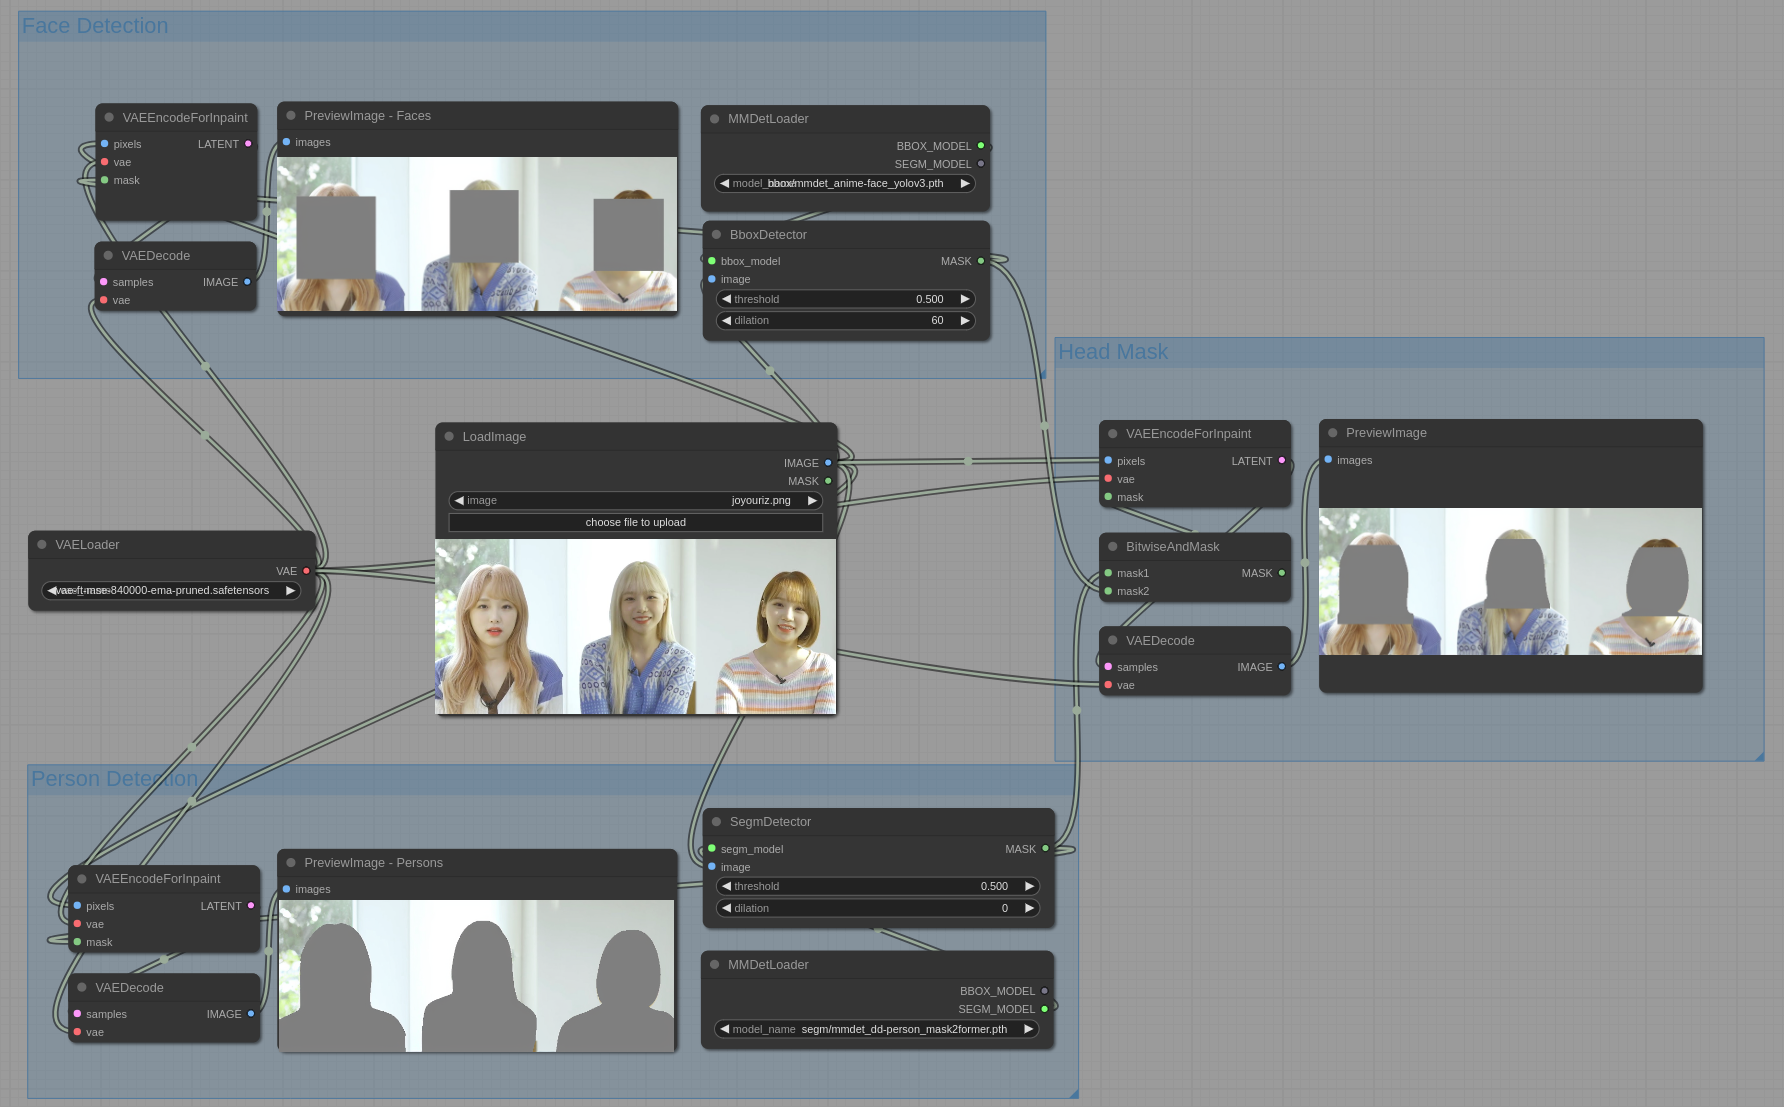Screen dimensions: 1784x1107
Task: Click the BboxDetector bbox_model input socket
Action: [712, 261]
